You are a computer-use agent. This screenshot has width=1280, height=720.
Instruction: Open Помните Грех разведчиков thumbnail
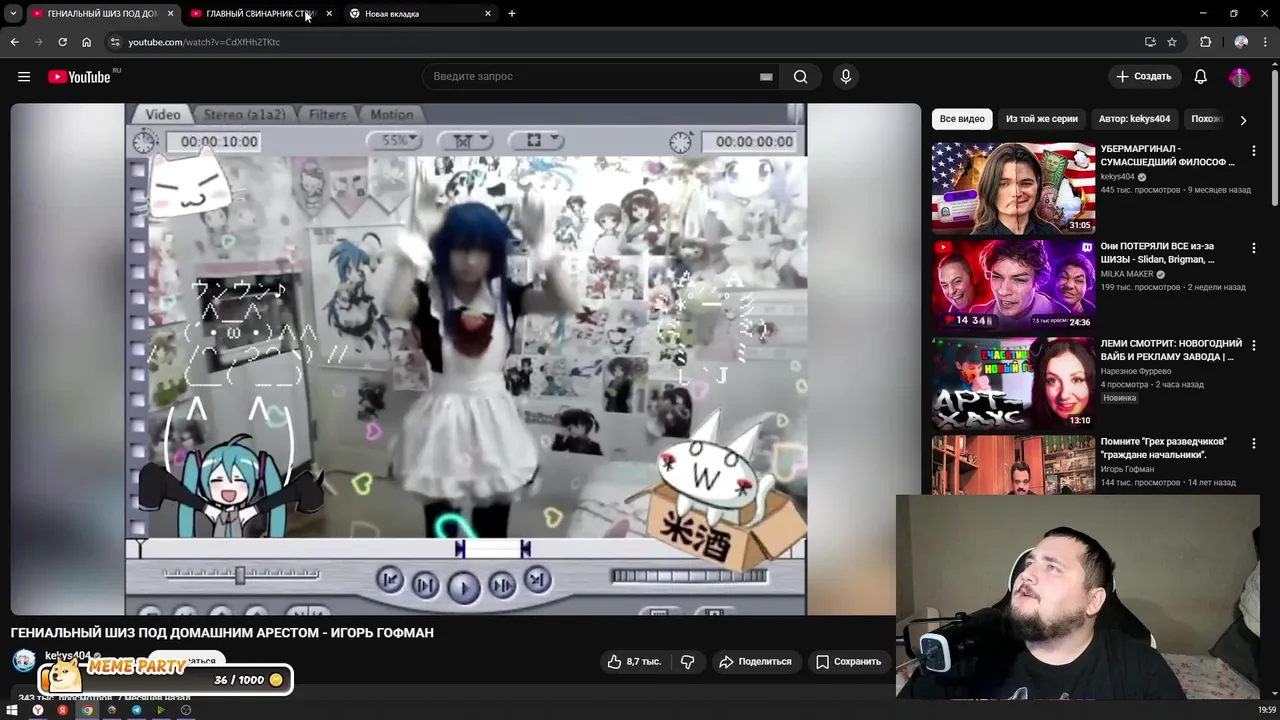point(1013,465)
